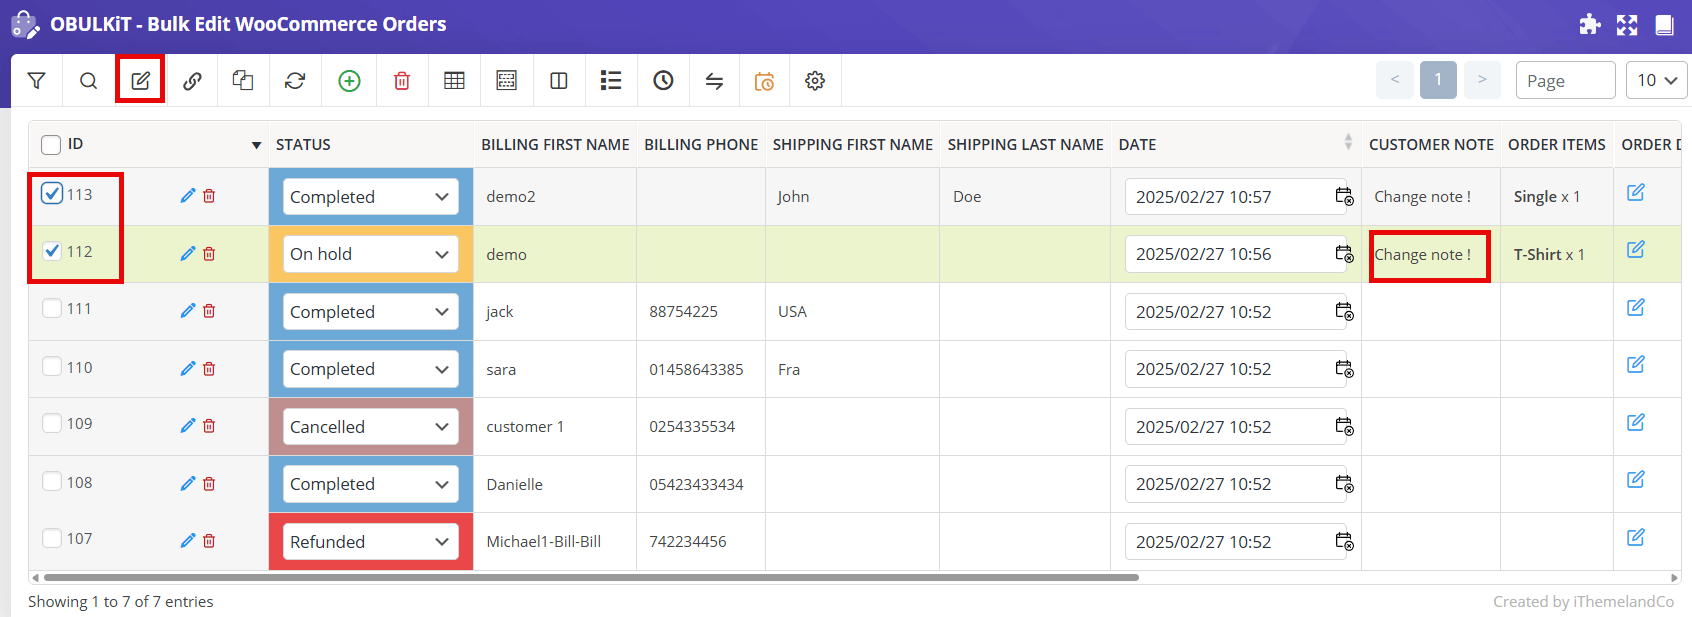Open status dropdown for order 111
Viewport: 1692px width, 617px height.
tap(371, 312)
